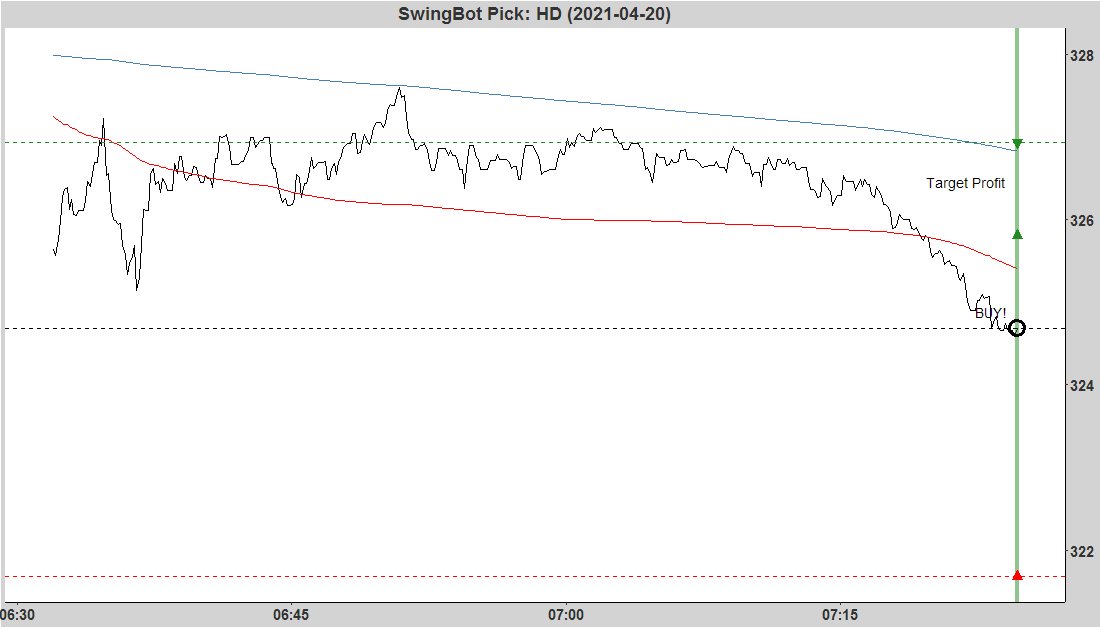1100x628 pixels.
Task: Click the 06:30 time axis label
Action: [17, 615]
